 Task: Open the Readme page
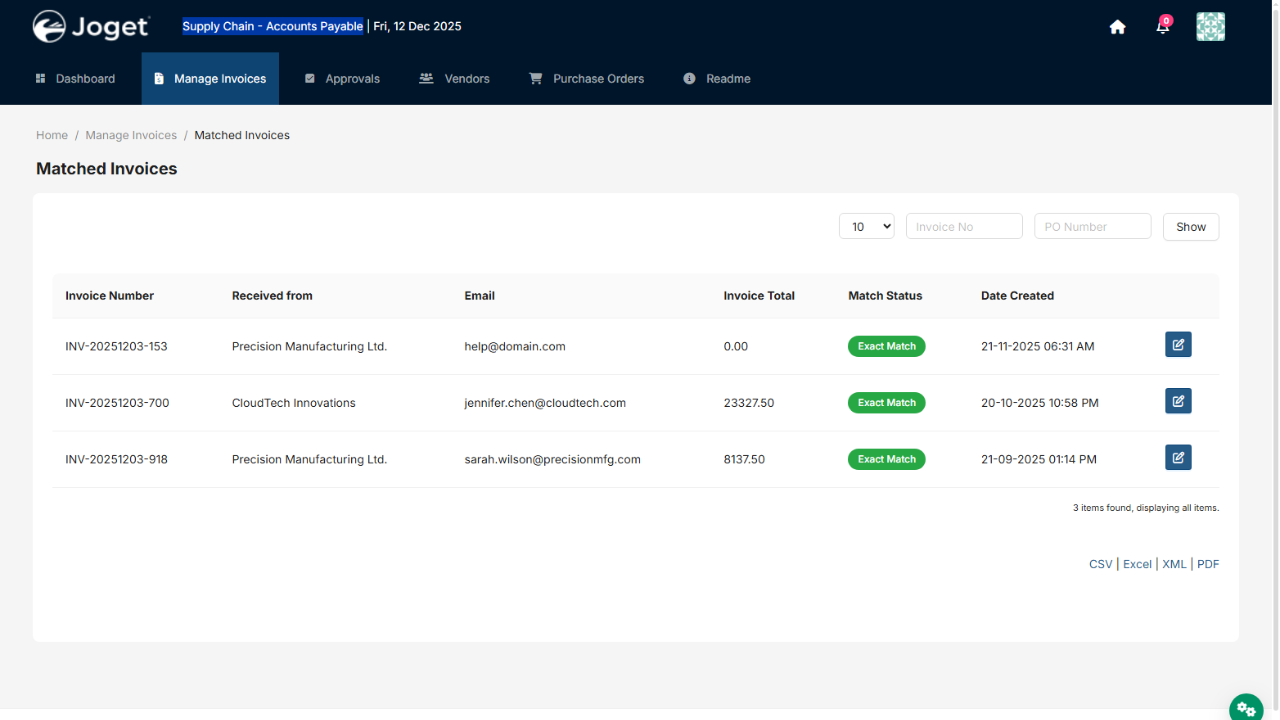pyautogui.click(x=717, y=79)
